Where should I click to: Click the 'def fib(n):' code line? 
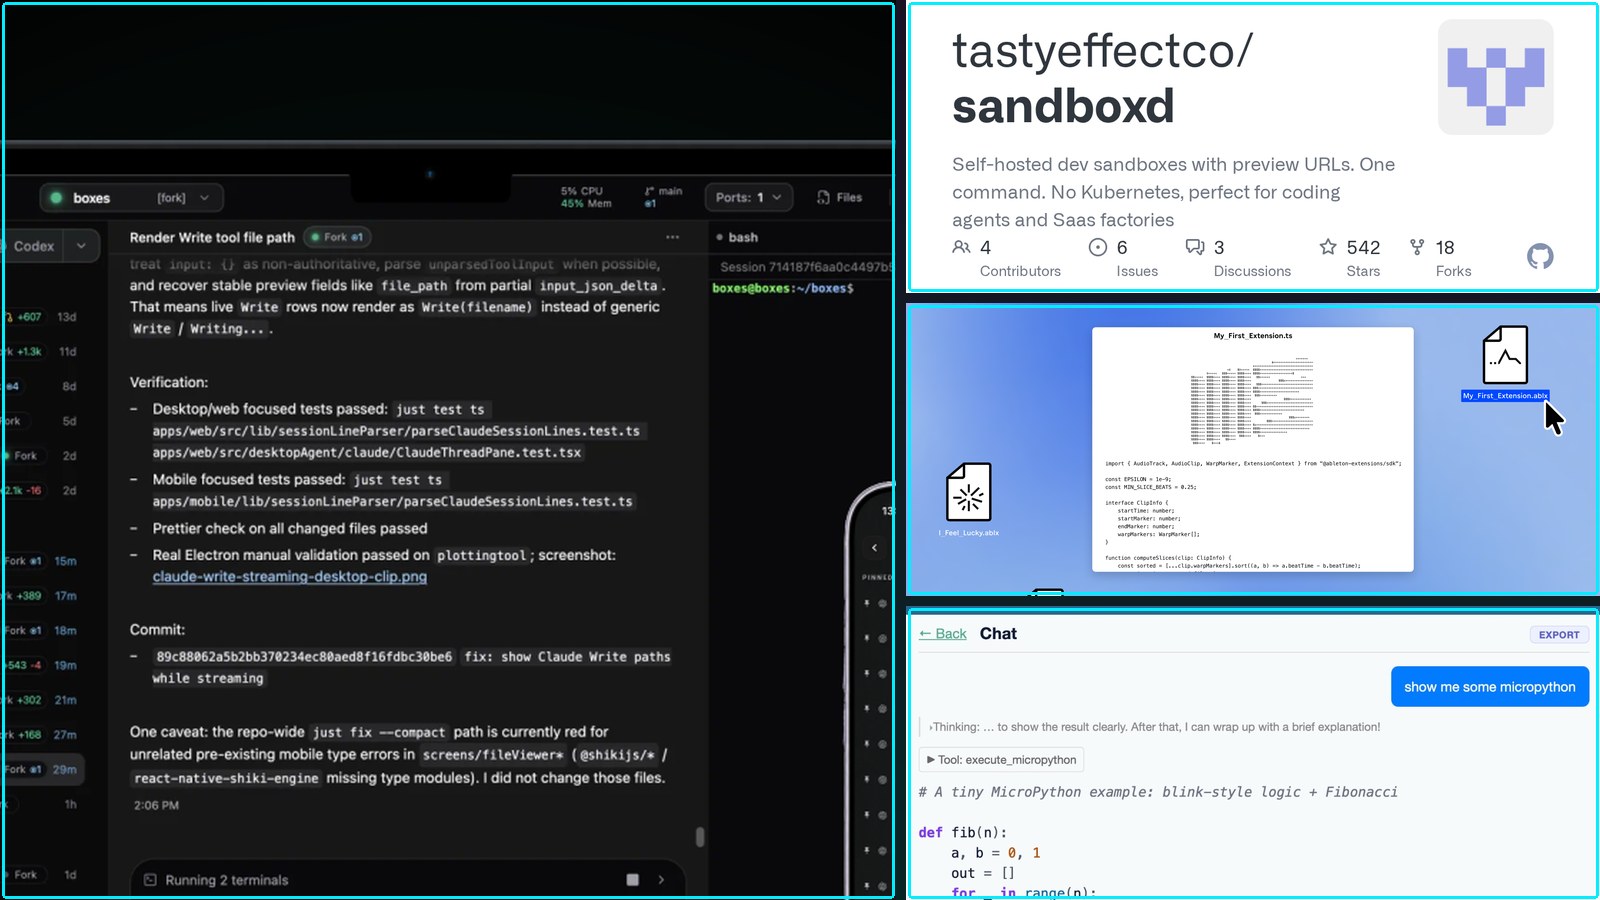tap(963, 833)
